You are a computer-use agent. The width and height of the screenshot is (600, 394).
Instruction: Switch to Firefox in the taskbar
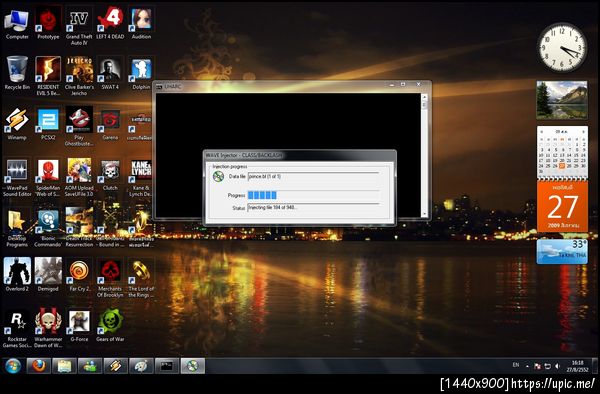click(39, 366)
